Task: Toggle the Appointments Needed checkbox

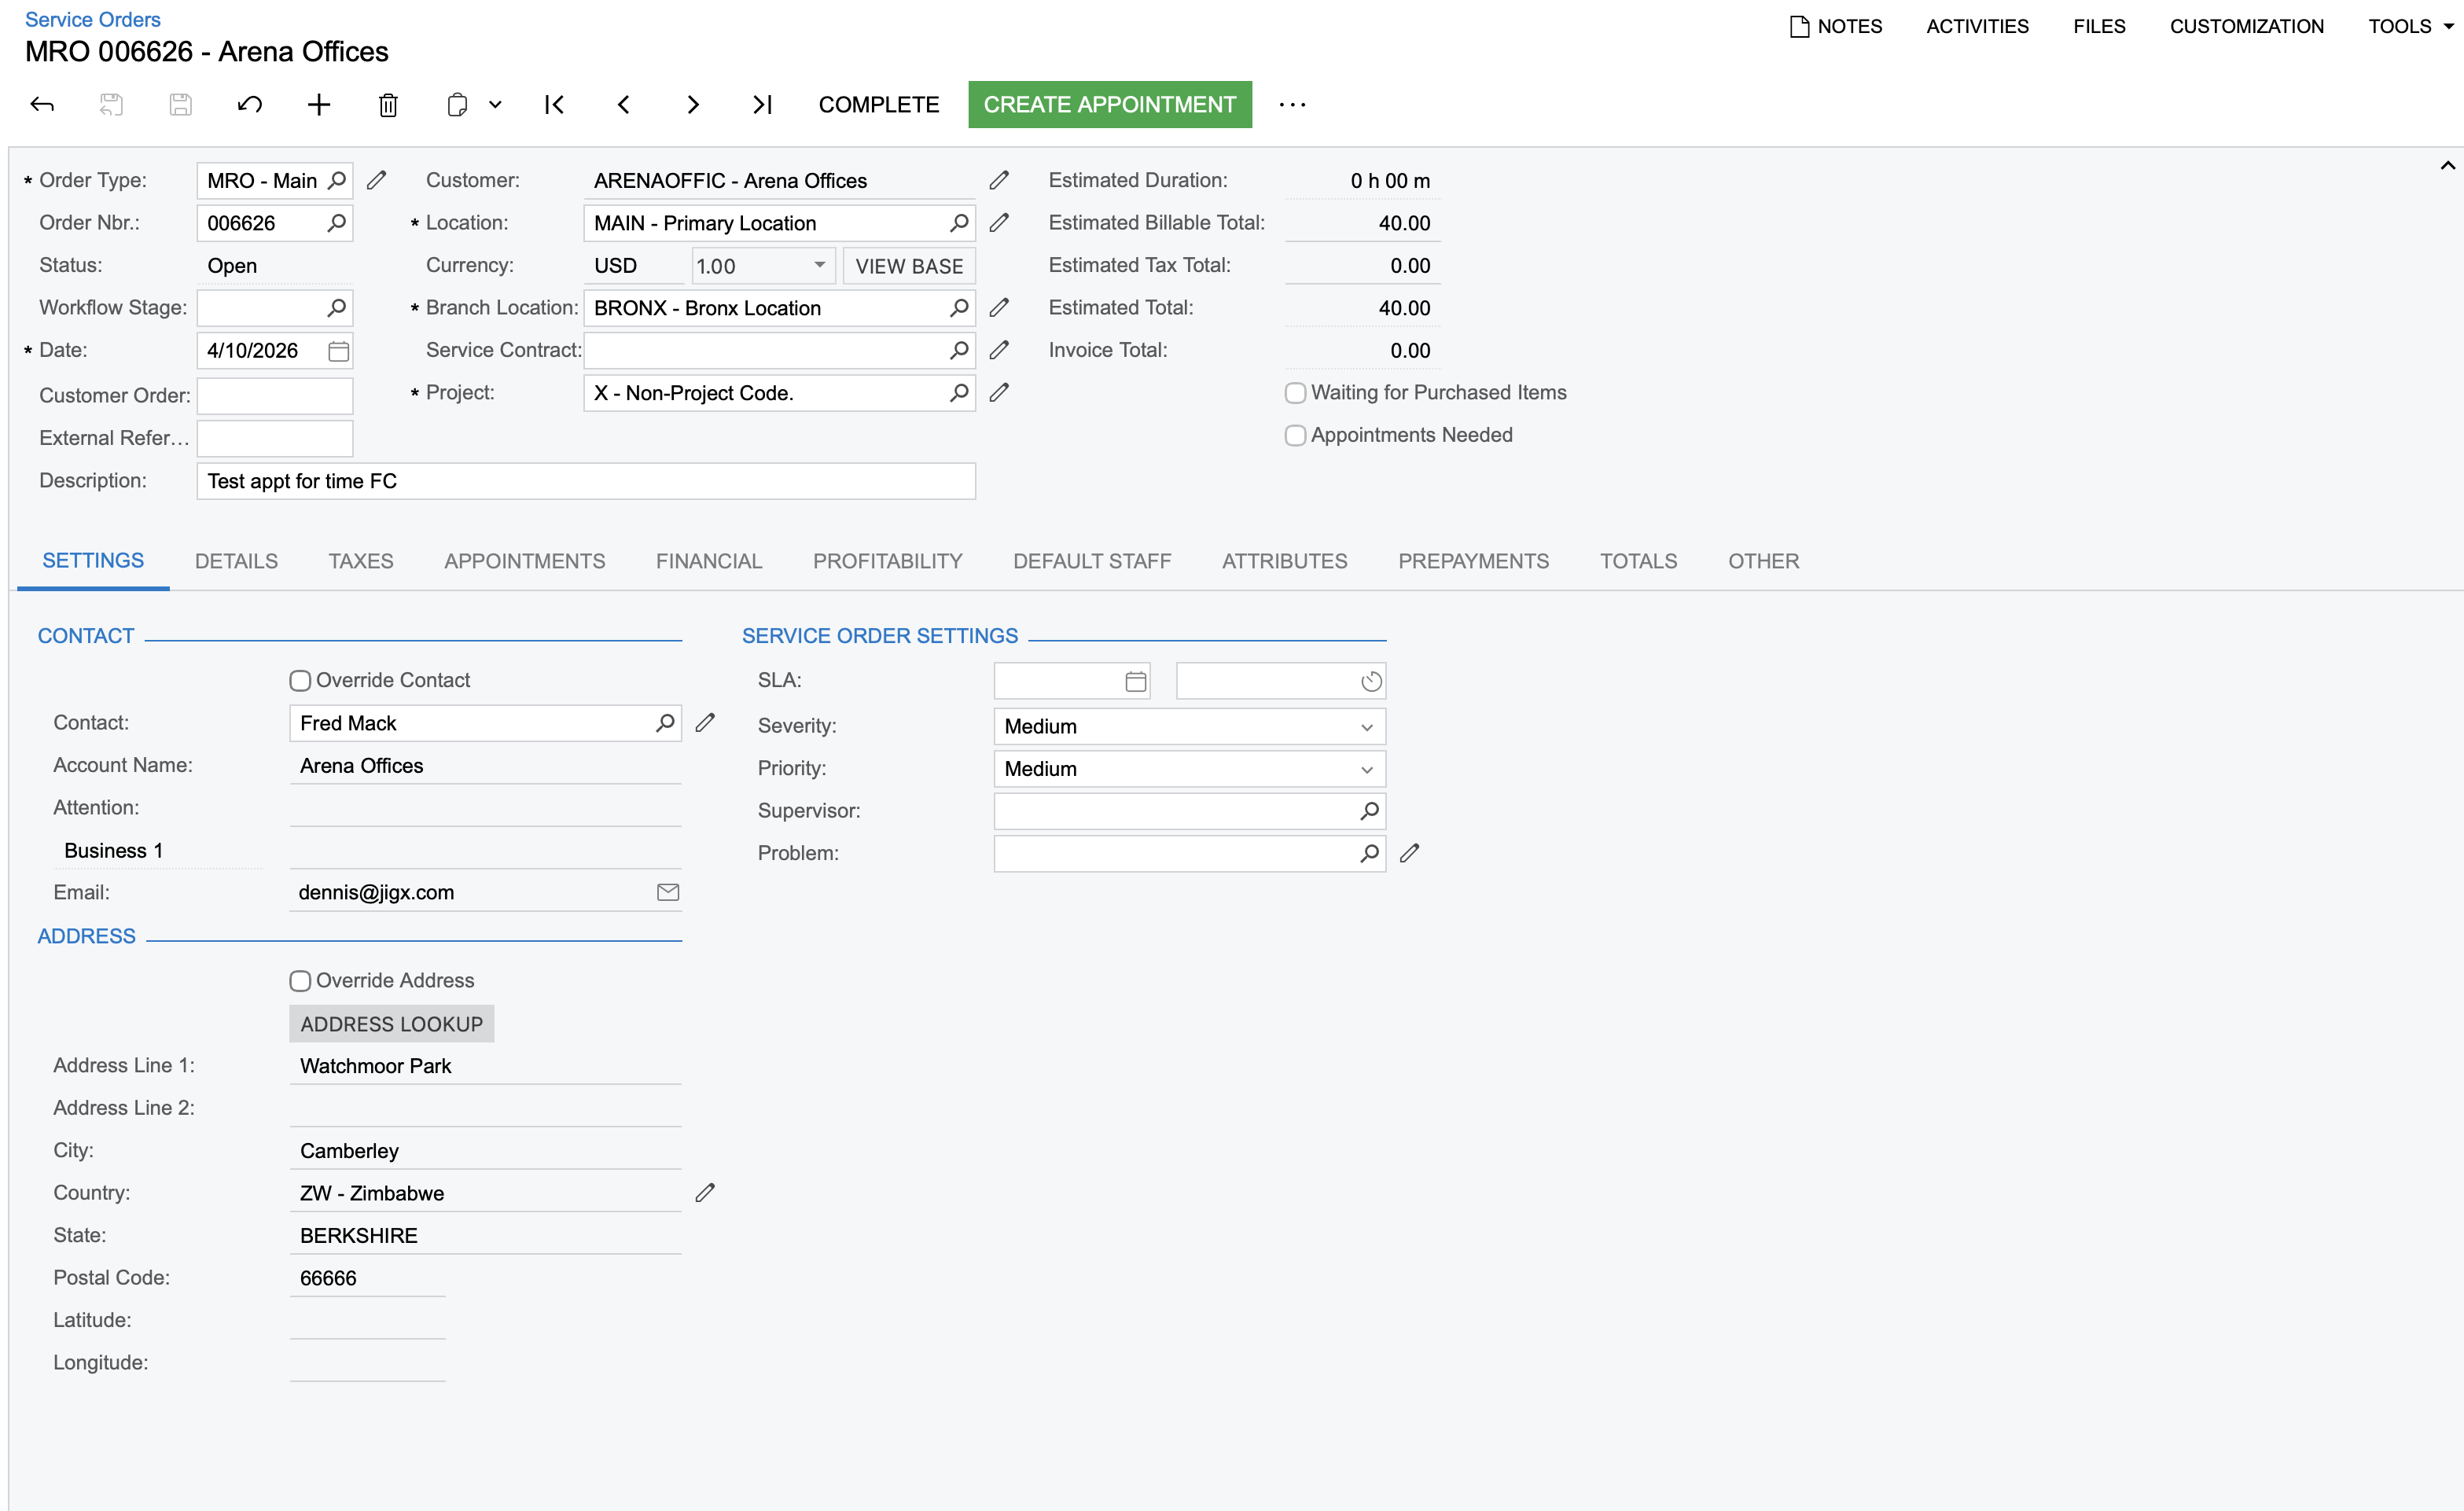Action: [1294, 434]
